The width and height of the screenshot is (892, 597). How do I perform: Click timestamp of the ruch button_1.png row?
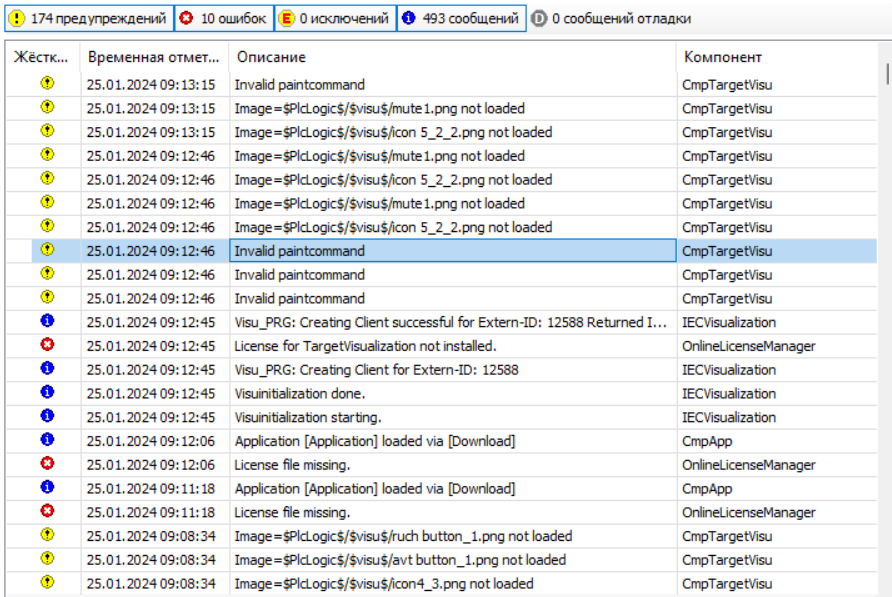point(151,536)
